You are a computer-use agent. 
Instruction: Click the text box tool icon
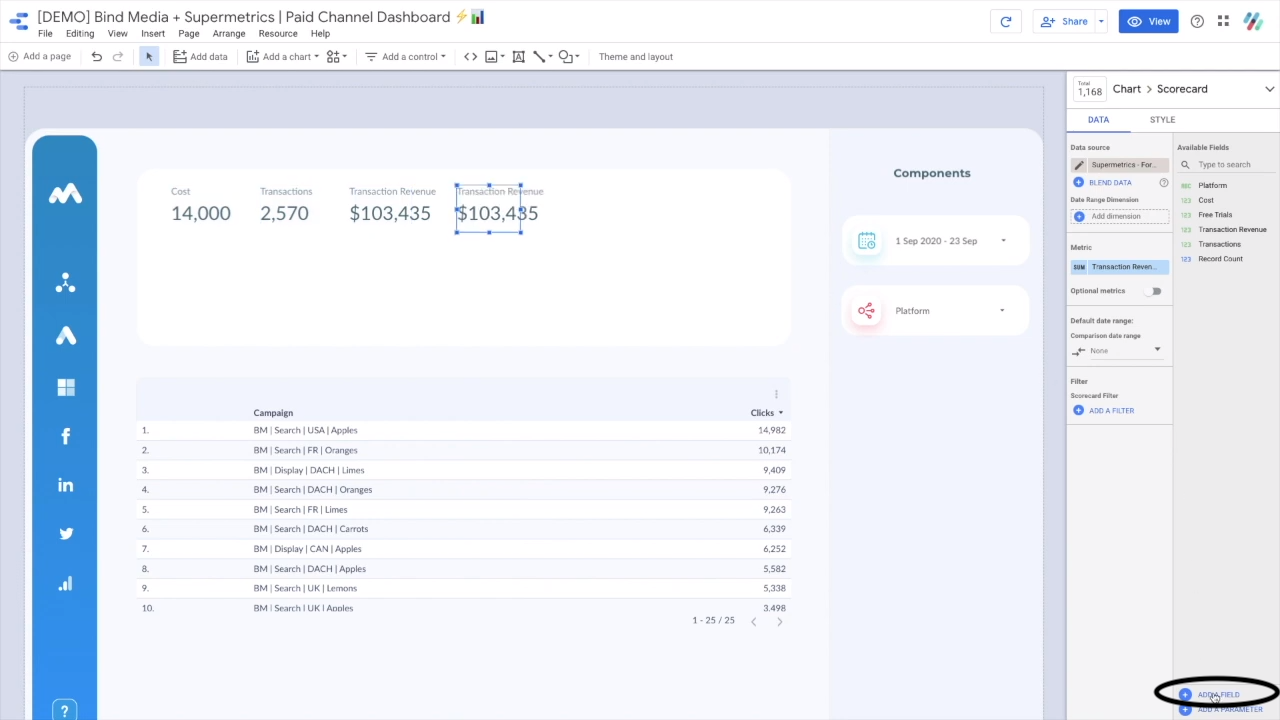tap(518, 57)
